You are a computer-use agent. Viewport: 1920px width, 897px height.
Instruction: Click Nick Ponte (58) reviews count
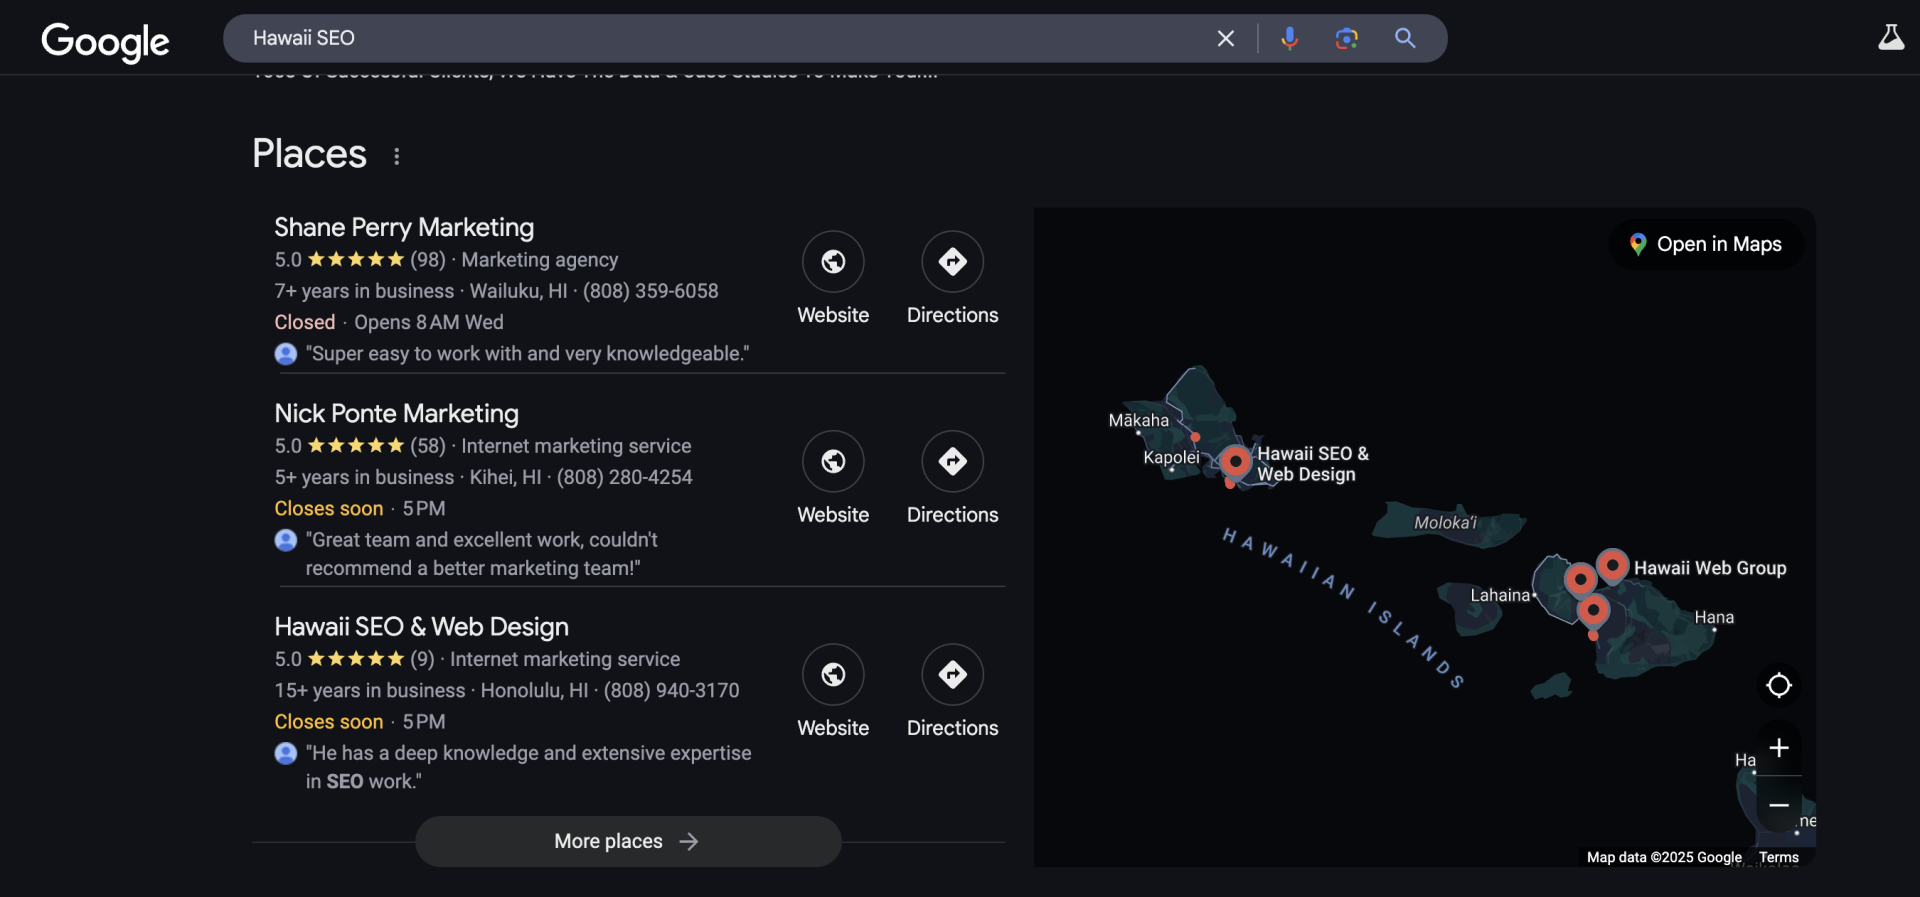click(x=428, y=446)
